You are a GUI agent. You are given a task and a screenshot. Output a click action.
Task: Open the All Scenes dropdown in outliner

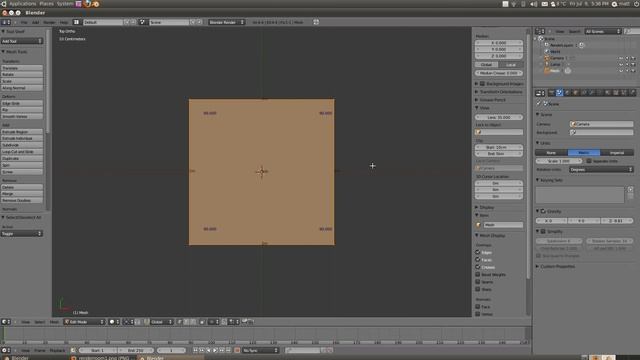[x=603, y=31]
